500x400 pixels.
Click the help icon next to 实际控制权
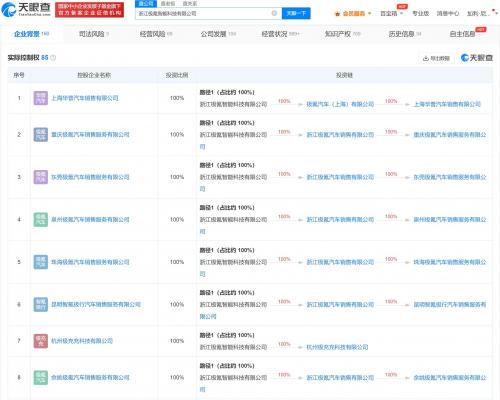(53, 58)
